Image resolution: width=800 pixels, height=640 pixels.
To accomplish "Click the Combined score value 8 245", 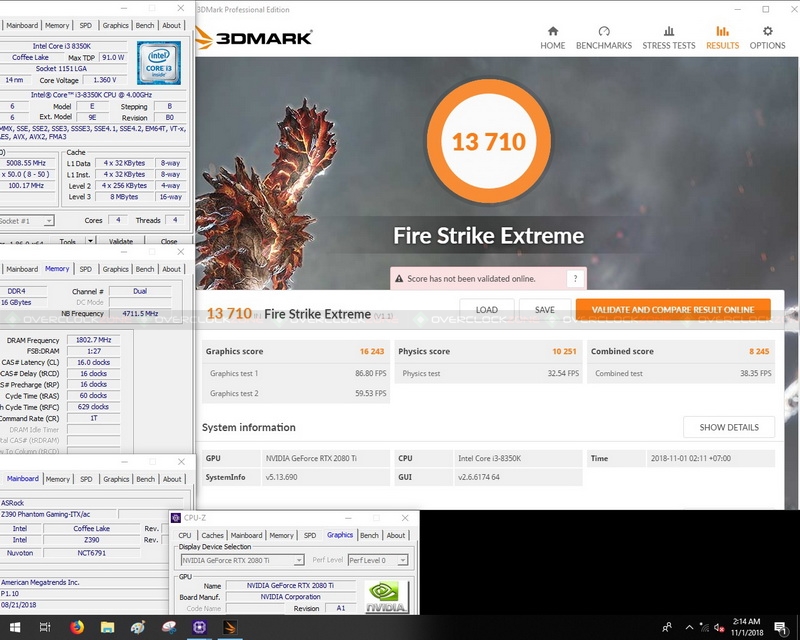I will [x=759, y=352].
